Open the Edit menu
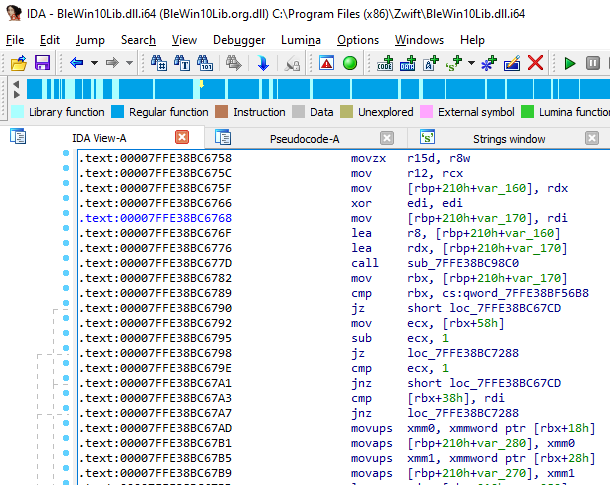 pyautogui.click(x=50, y=40)
